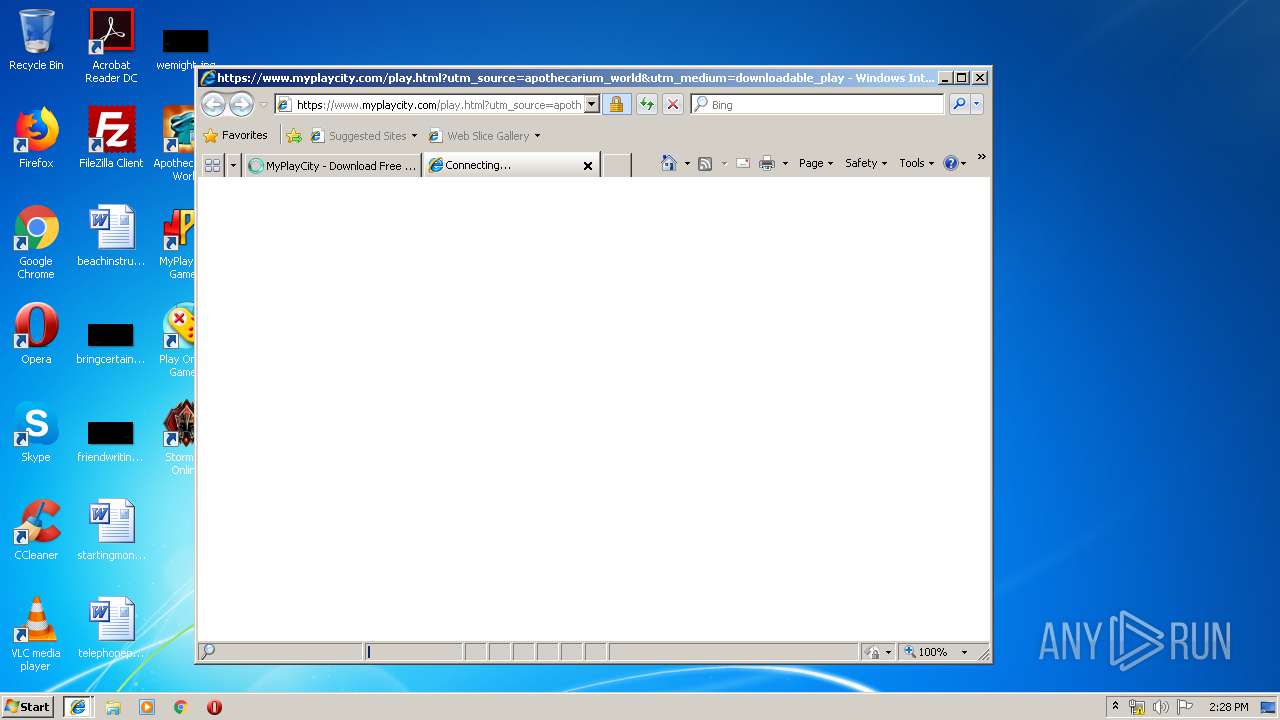Open the Windows Media Player taskbar icon
Screen dimensions: 1280x720
[147, 707]
